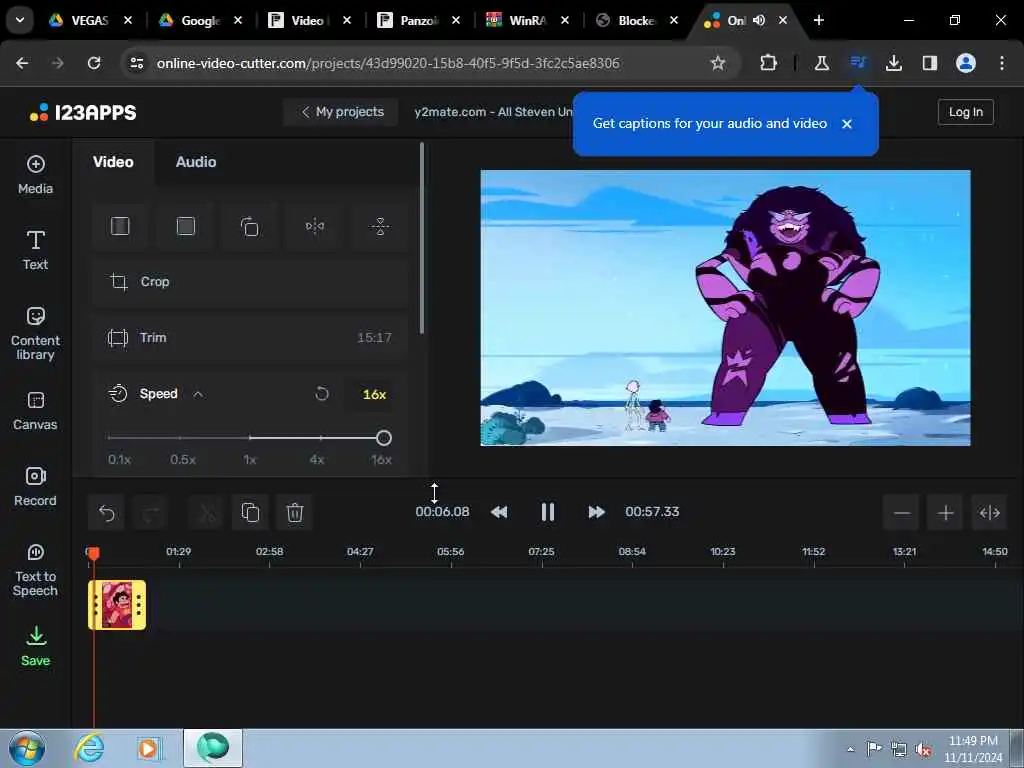Go back to My projects
The image size is (1024, 768).
pos(342,112)
